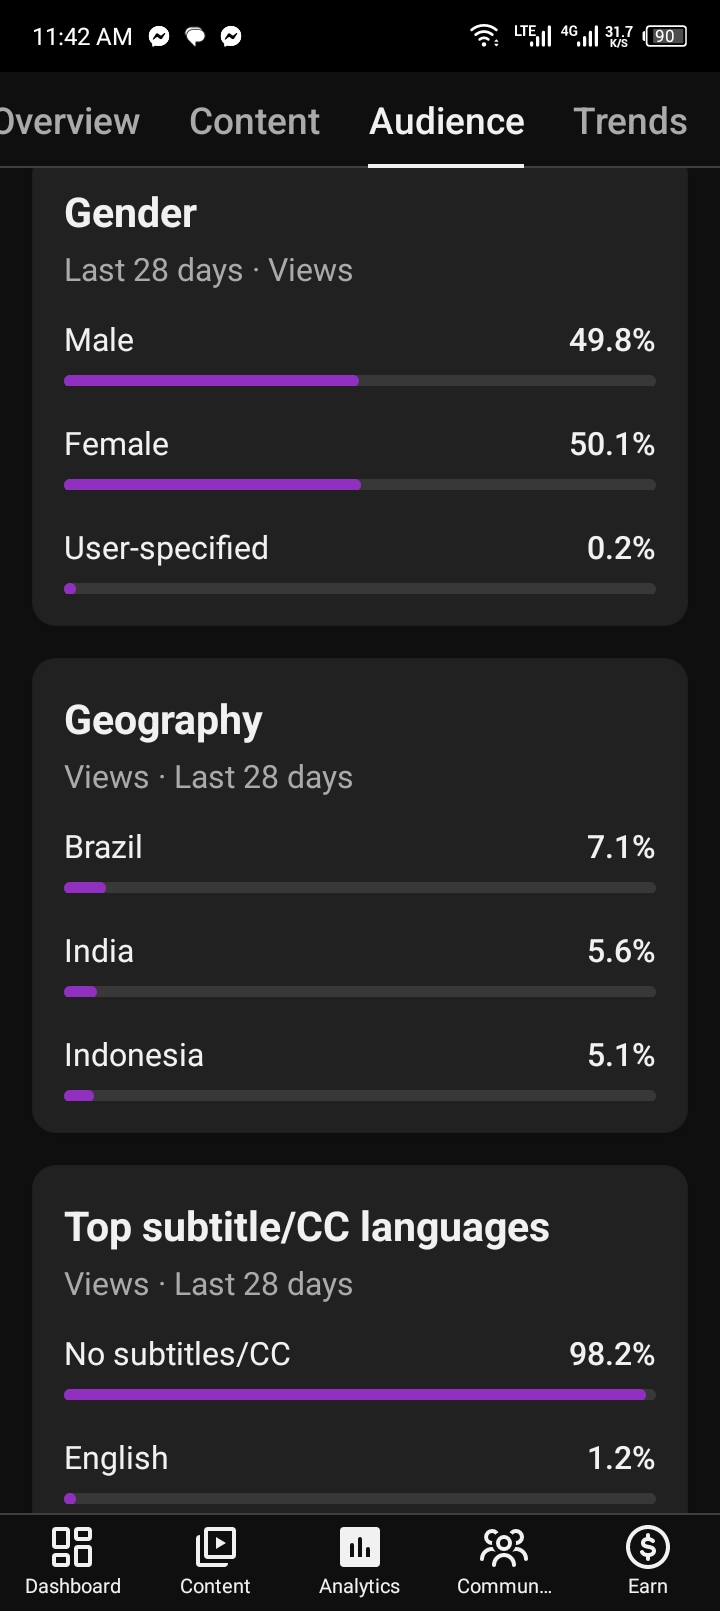This screenshot has width=720, height=1611.
Task: Open the Trends tab
Action: click(631, 121)
